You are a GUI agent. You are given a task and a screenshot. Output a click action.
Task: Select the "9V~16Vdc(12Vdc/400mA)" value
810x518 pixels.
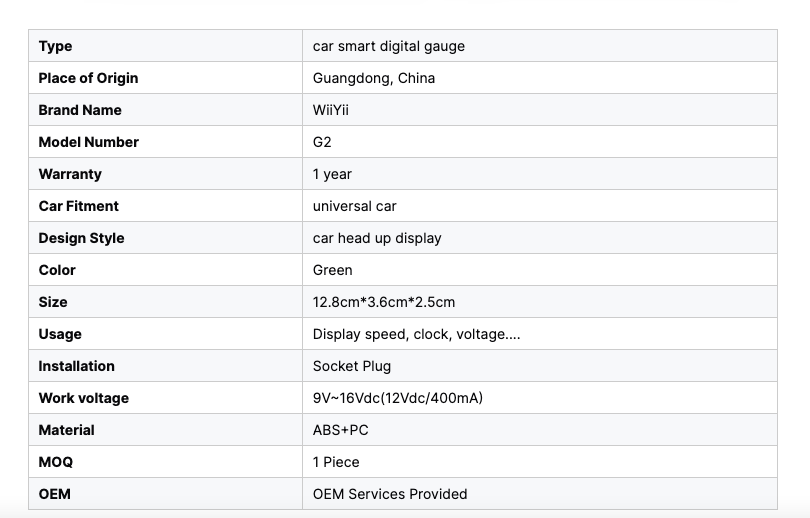pos(397,398)
